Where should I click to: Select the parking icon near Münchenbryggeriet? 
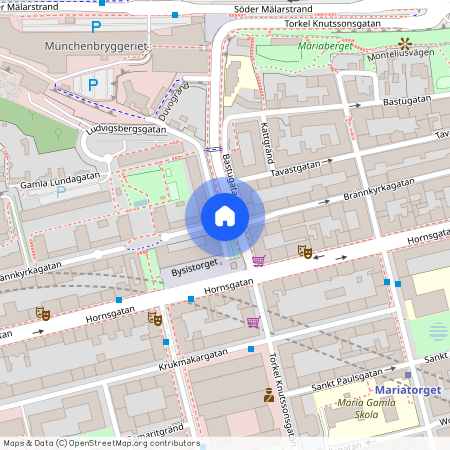pyautogui.click(x=96, y=27)
